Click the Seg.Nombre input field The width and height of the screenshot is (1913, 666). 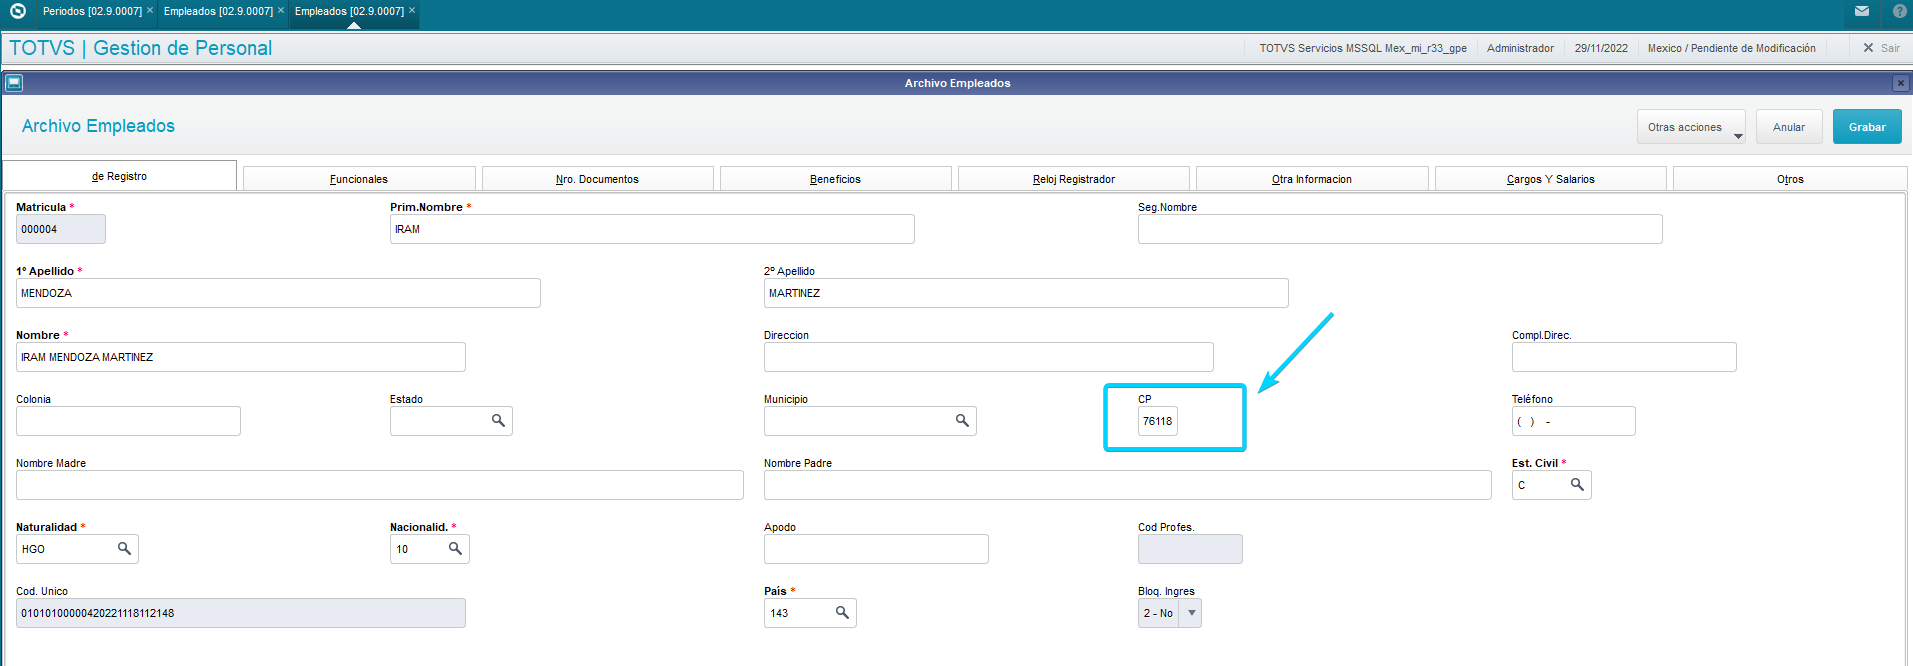click(1400, 229)
